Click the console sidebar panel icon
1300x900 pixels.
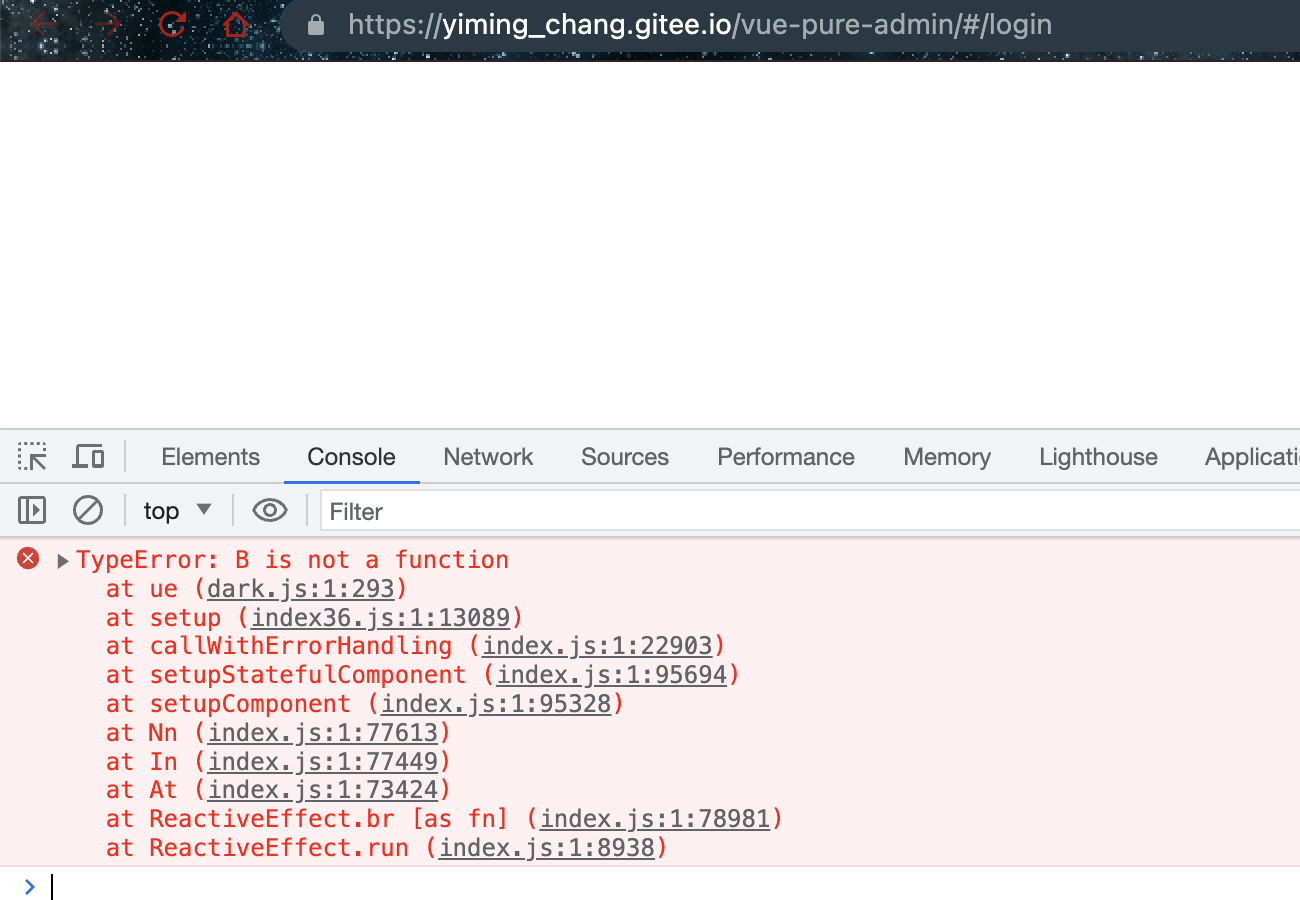[x=31, y=510]
